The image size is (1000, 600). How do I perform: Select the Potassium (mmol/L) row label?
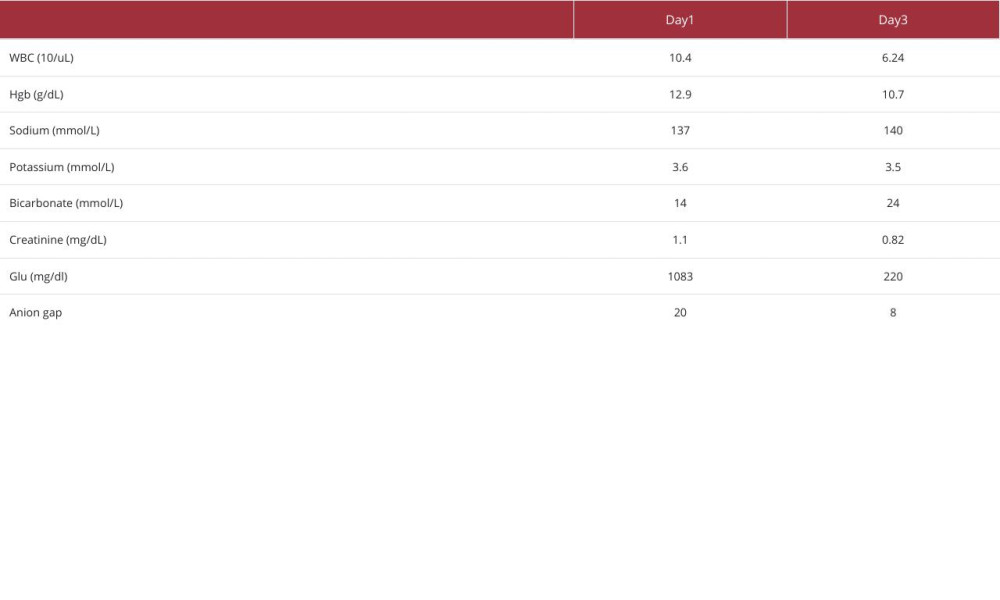tap(62, 167)
